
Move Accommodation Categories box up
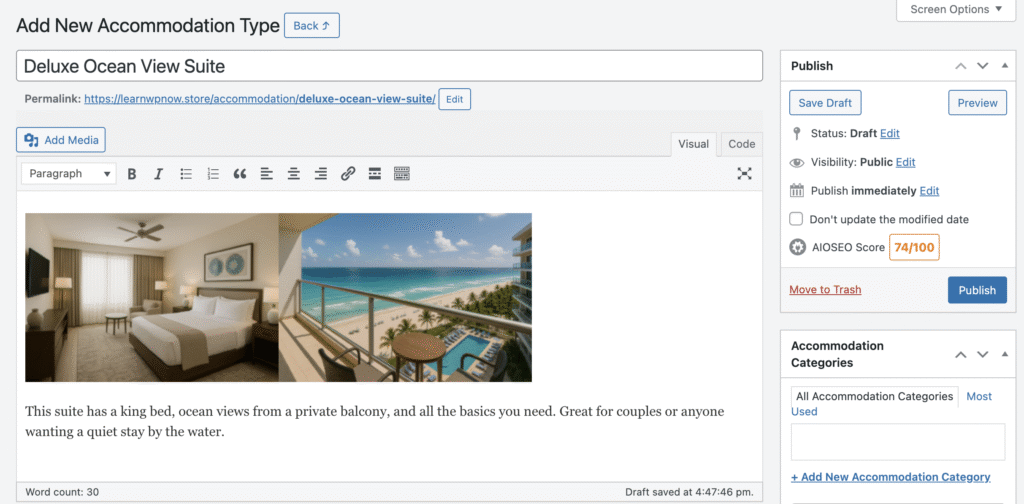coord(961,354)
